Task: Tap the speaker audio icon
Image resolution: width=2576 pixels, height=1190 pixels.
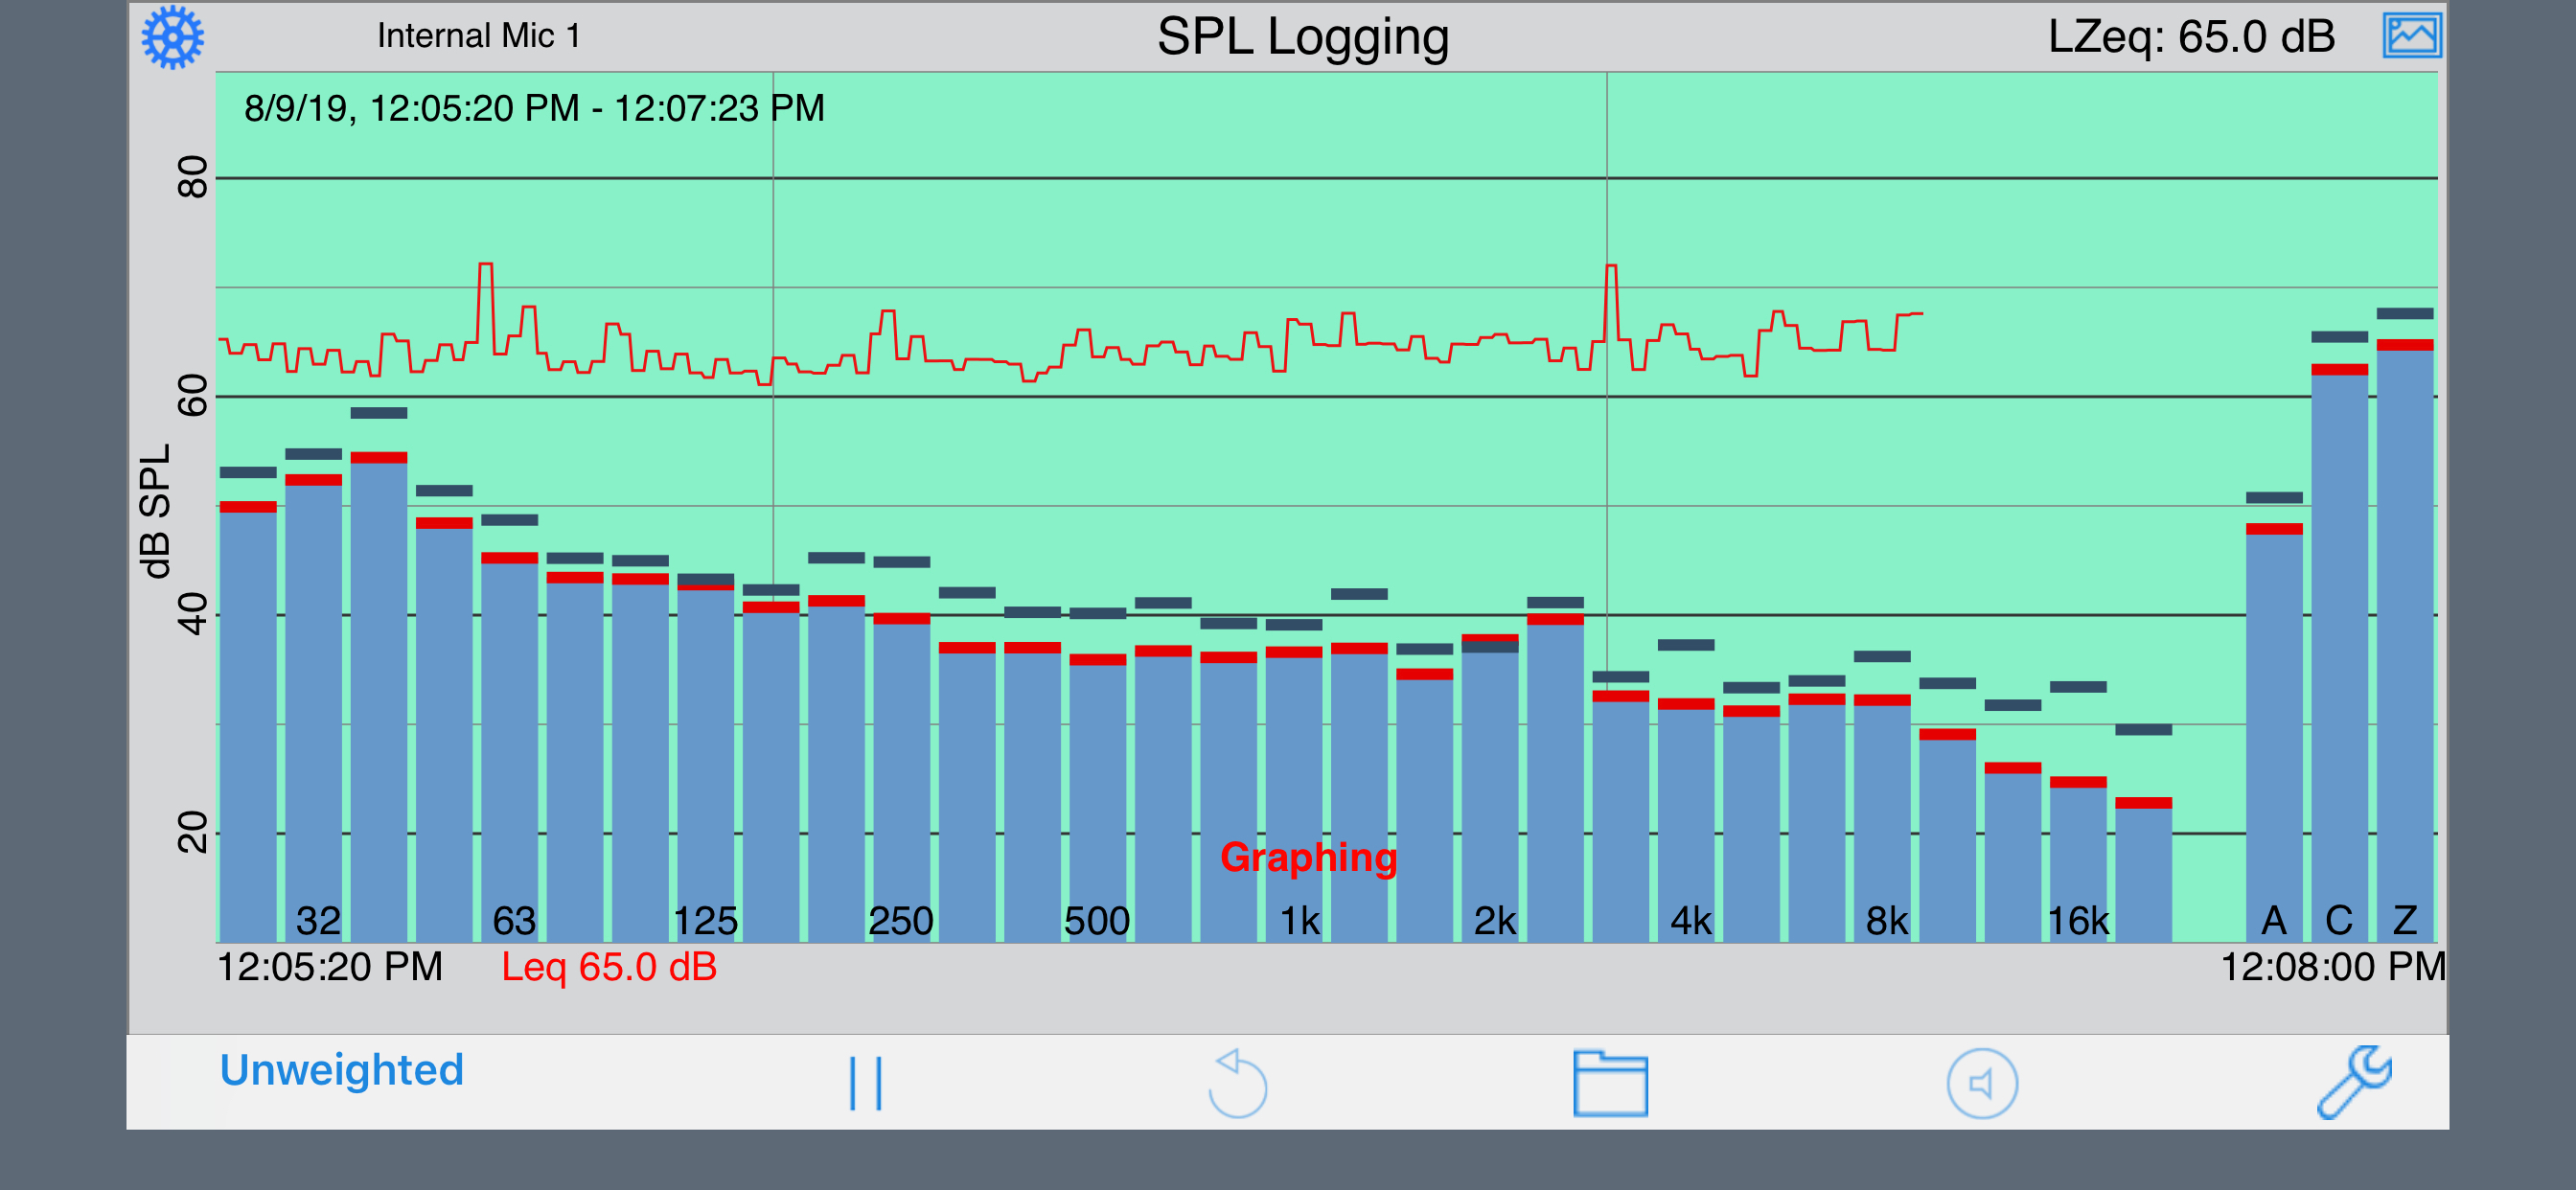Action: tap(1981, 1083)
